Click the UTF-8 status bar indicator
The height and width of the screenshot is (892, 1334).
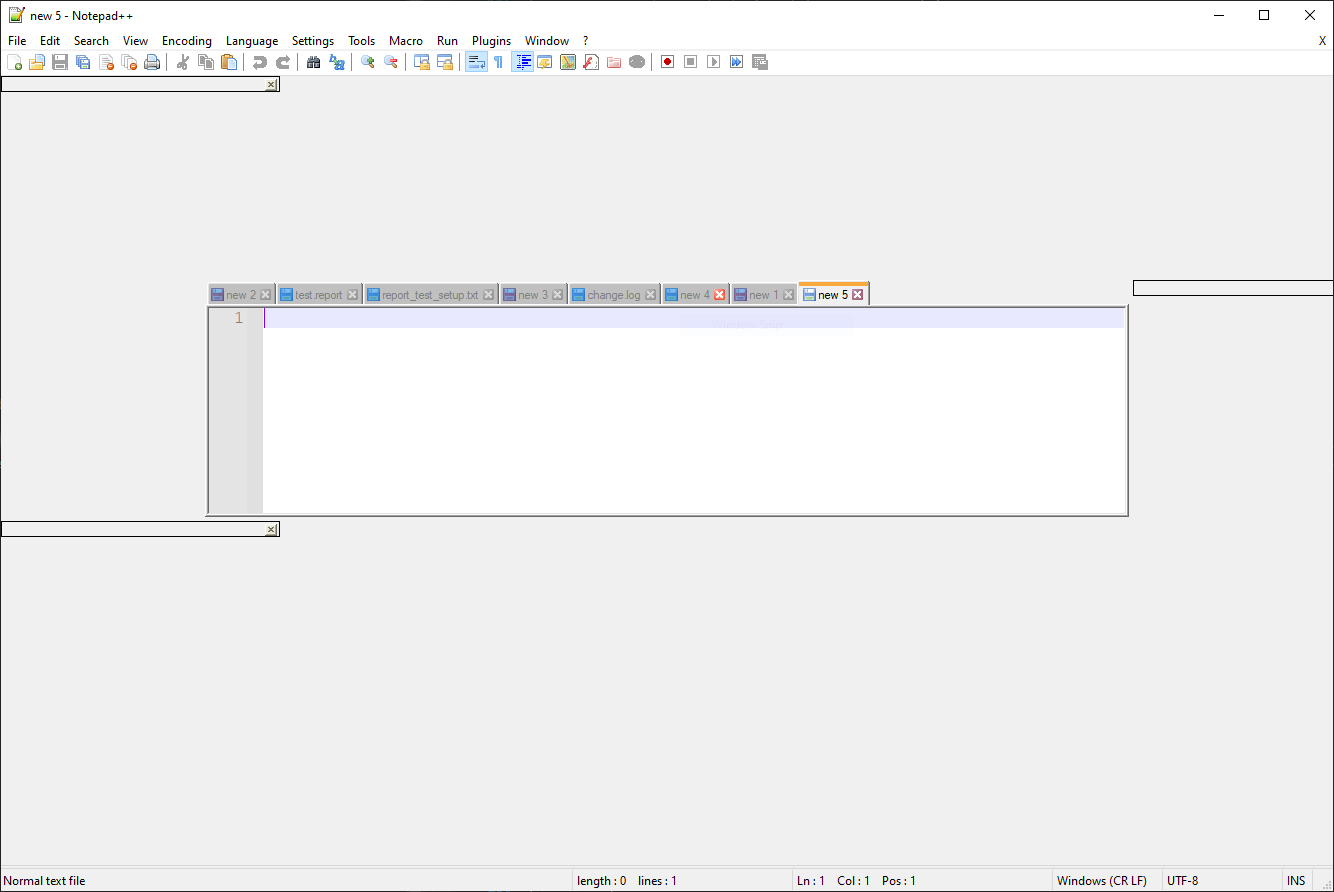(x=1182, y=880)
